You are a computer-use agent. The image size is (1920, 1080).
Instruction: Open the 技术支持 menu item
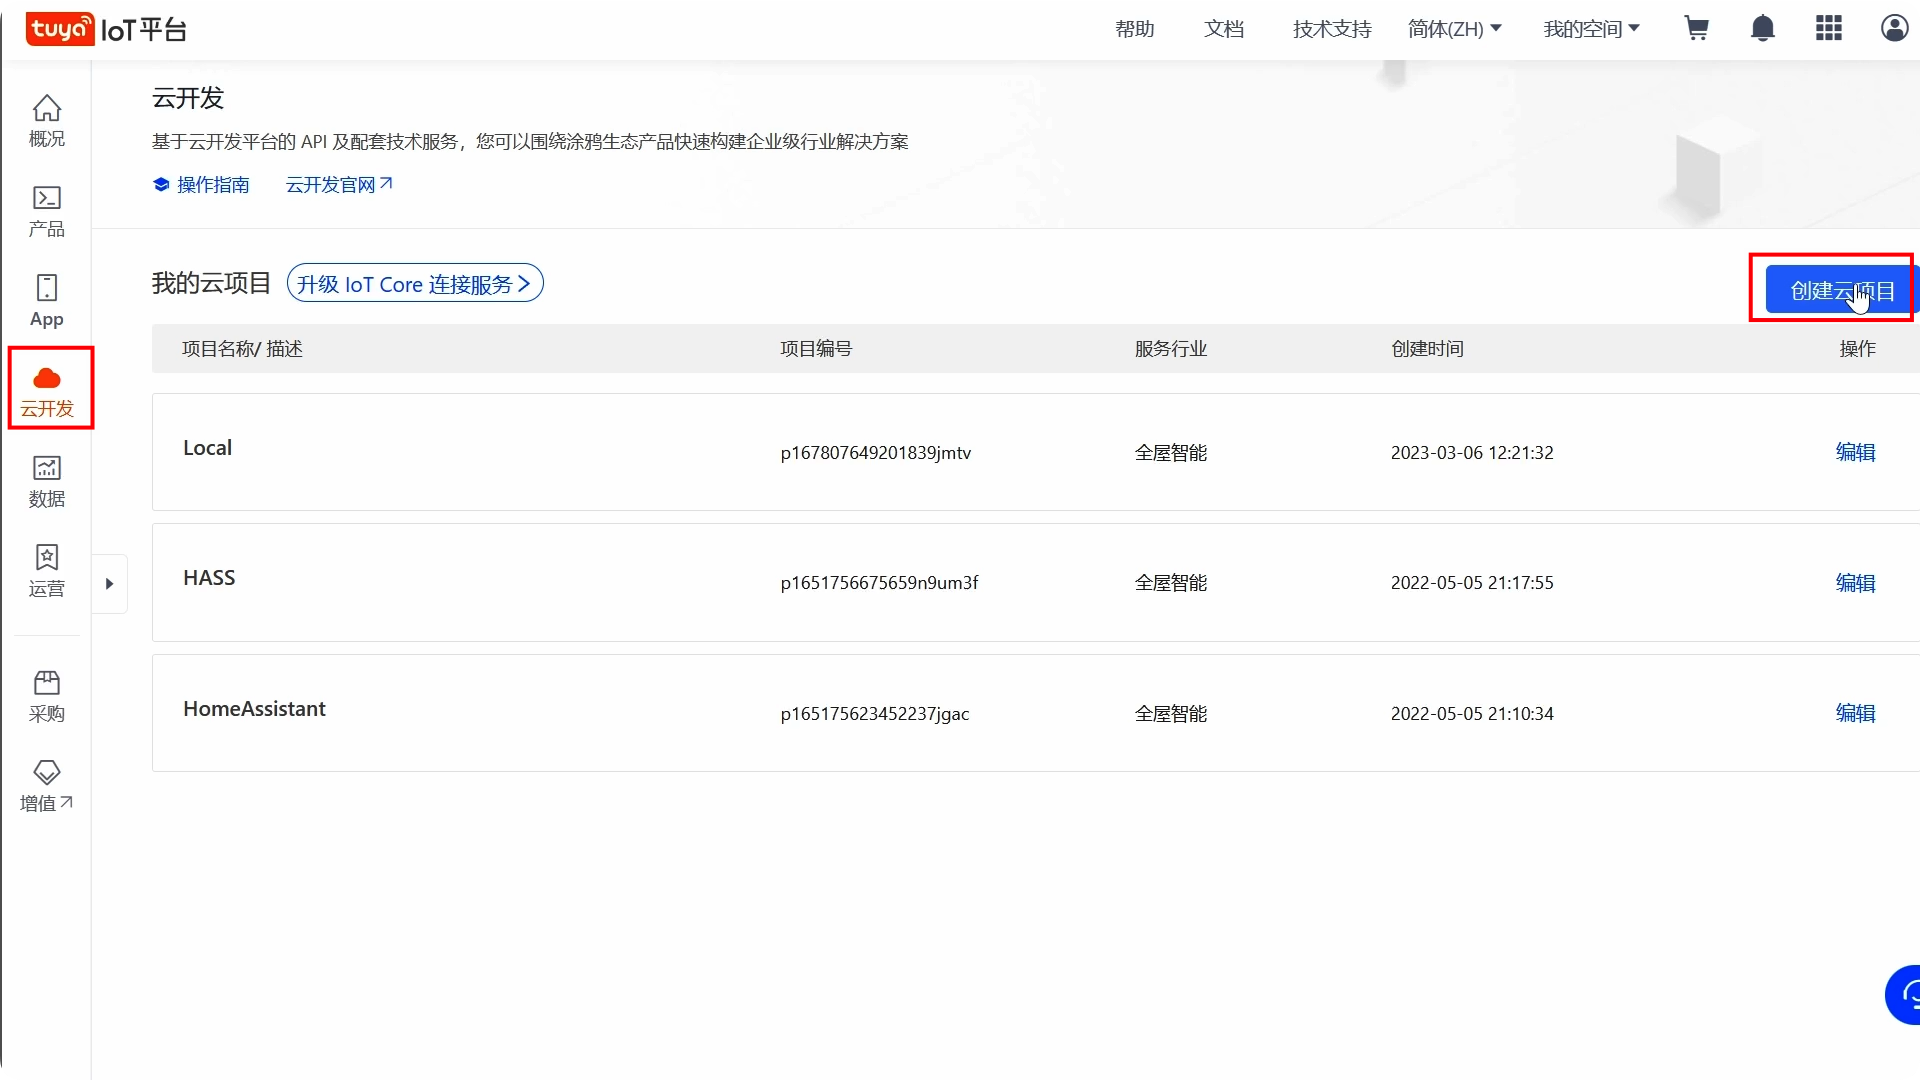point(1332,29)
